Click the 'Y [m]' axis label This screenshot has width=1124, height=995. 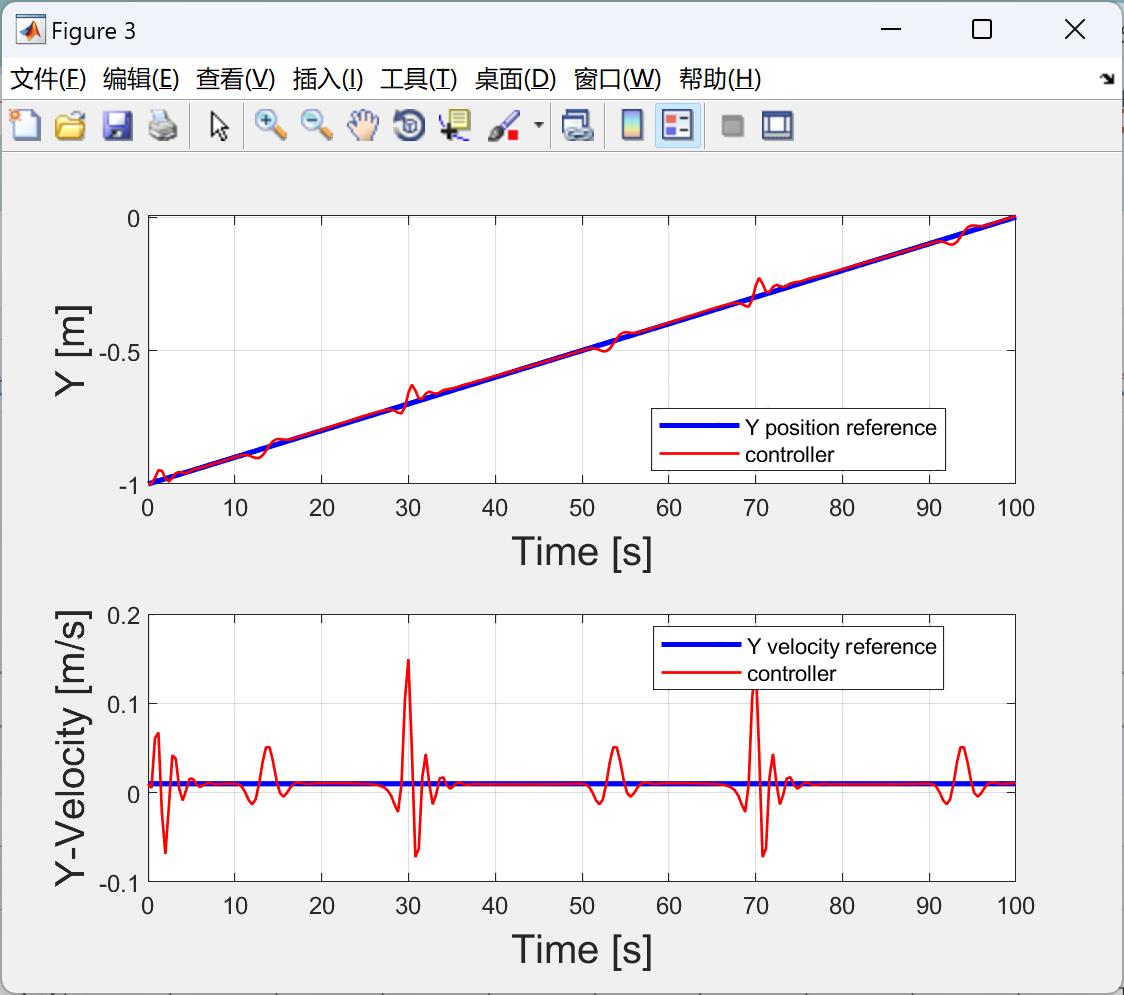coord(72,351)
